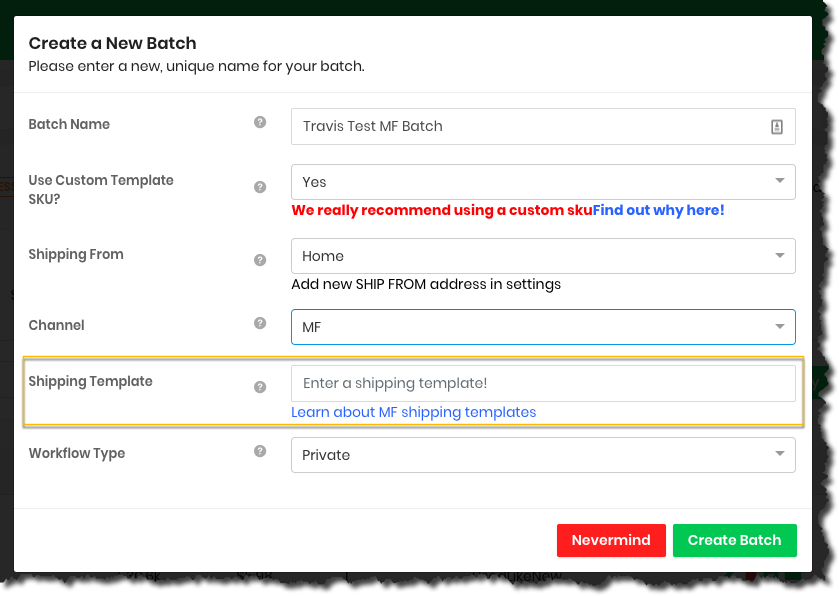
Task: Click the Add new SHIP FROM address text
Action: [426, 284]
